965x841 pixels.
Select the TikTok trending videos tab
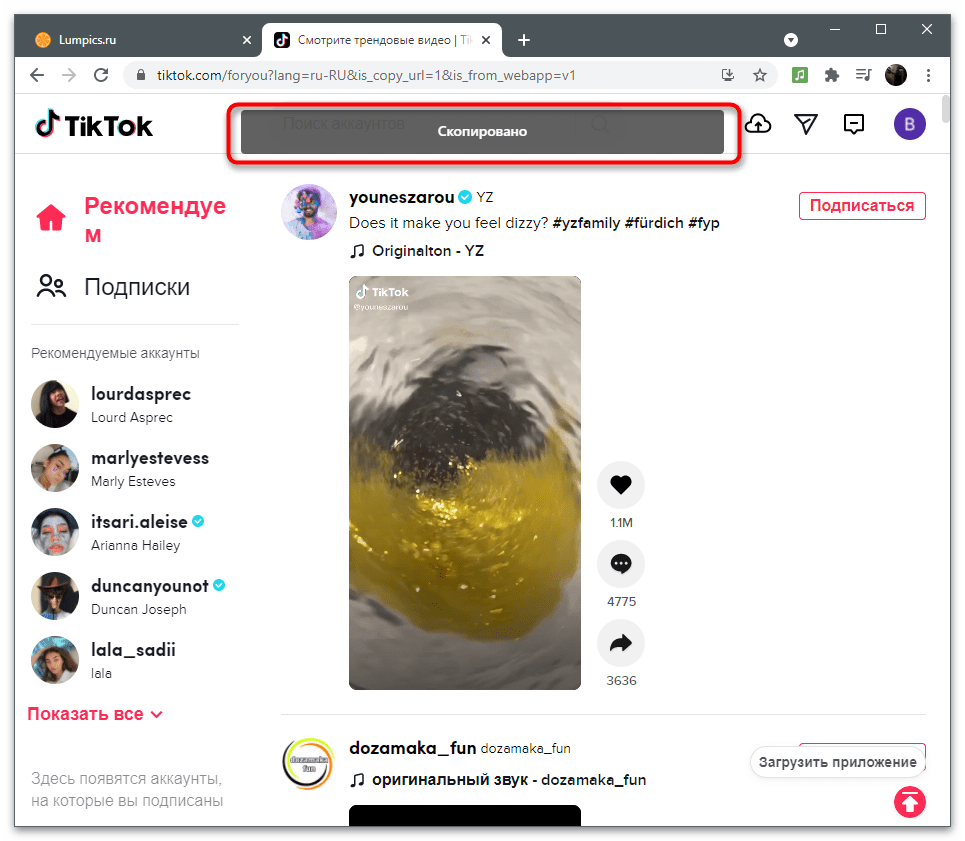(x=382, y=40)
